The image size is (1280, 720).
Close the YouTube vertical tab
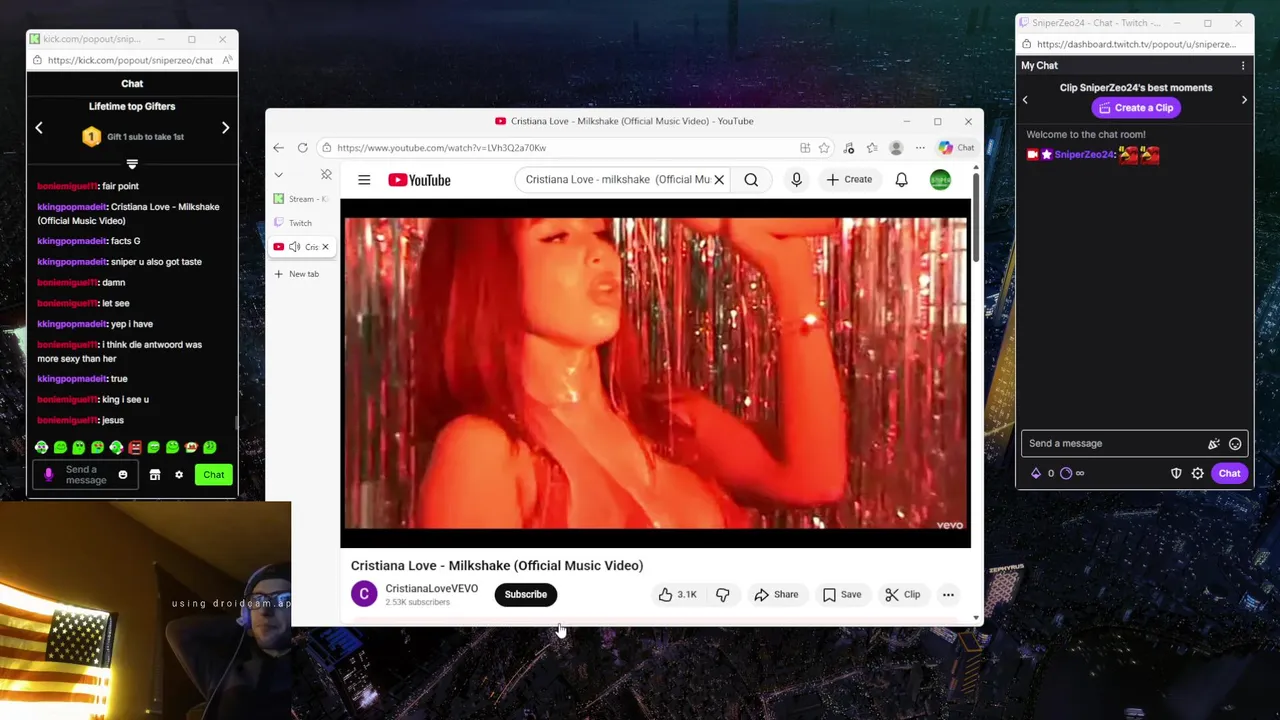click(x=325, y=247)
